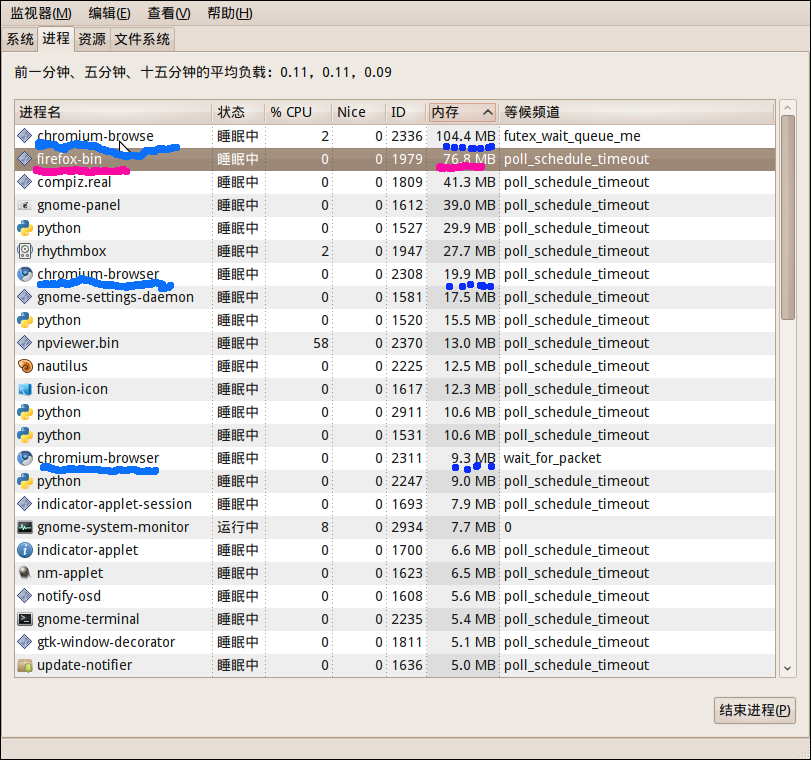Sort by the 等候频道 column header
The width and height of the screenshot is (811, 760).
pos(636,112)
